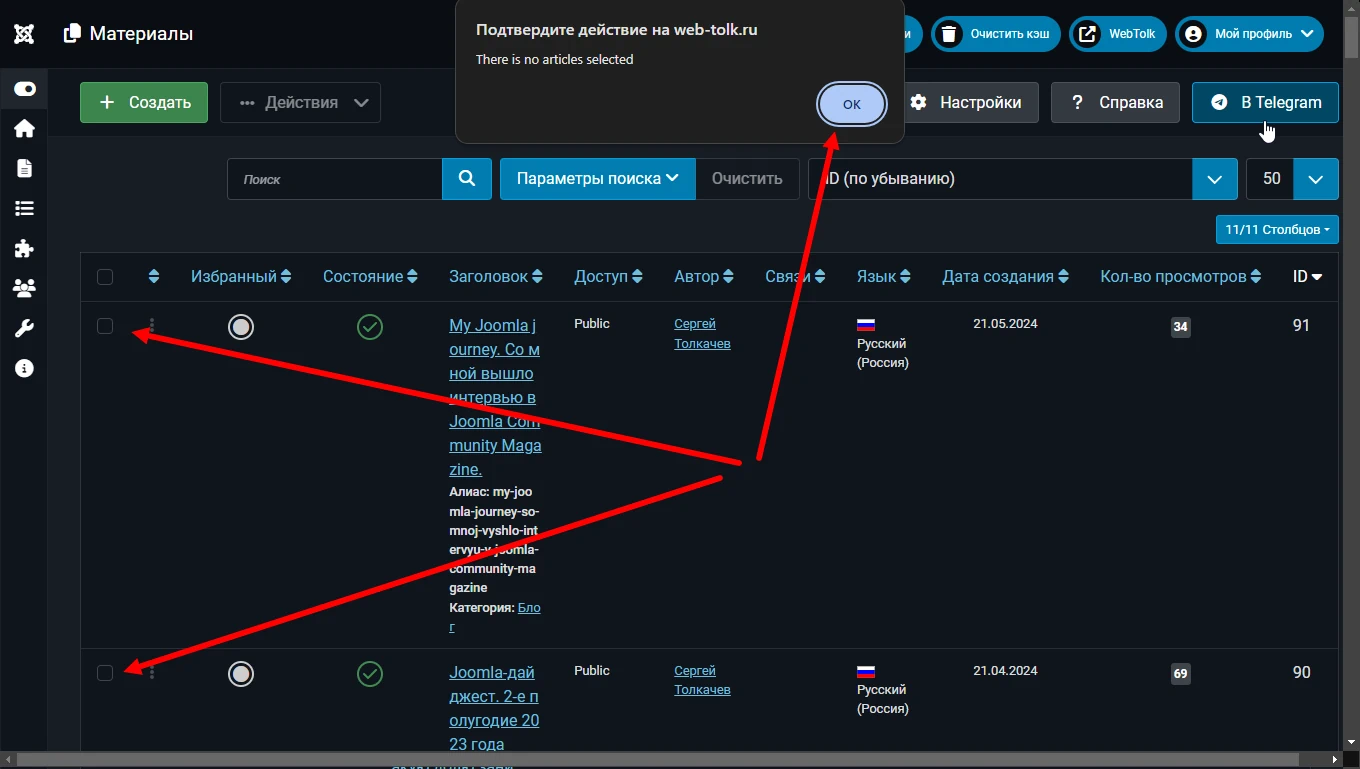Viewport: 1360px width, 769px height.
Task: Open the 11/11 Столбцов columns dropdown
Action: click(x=1277, y=230)
